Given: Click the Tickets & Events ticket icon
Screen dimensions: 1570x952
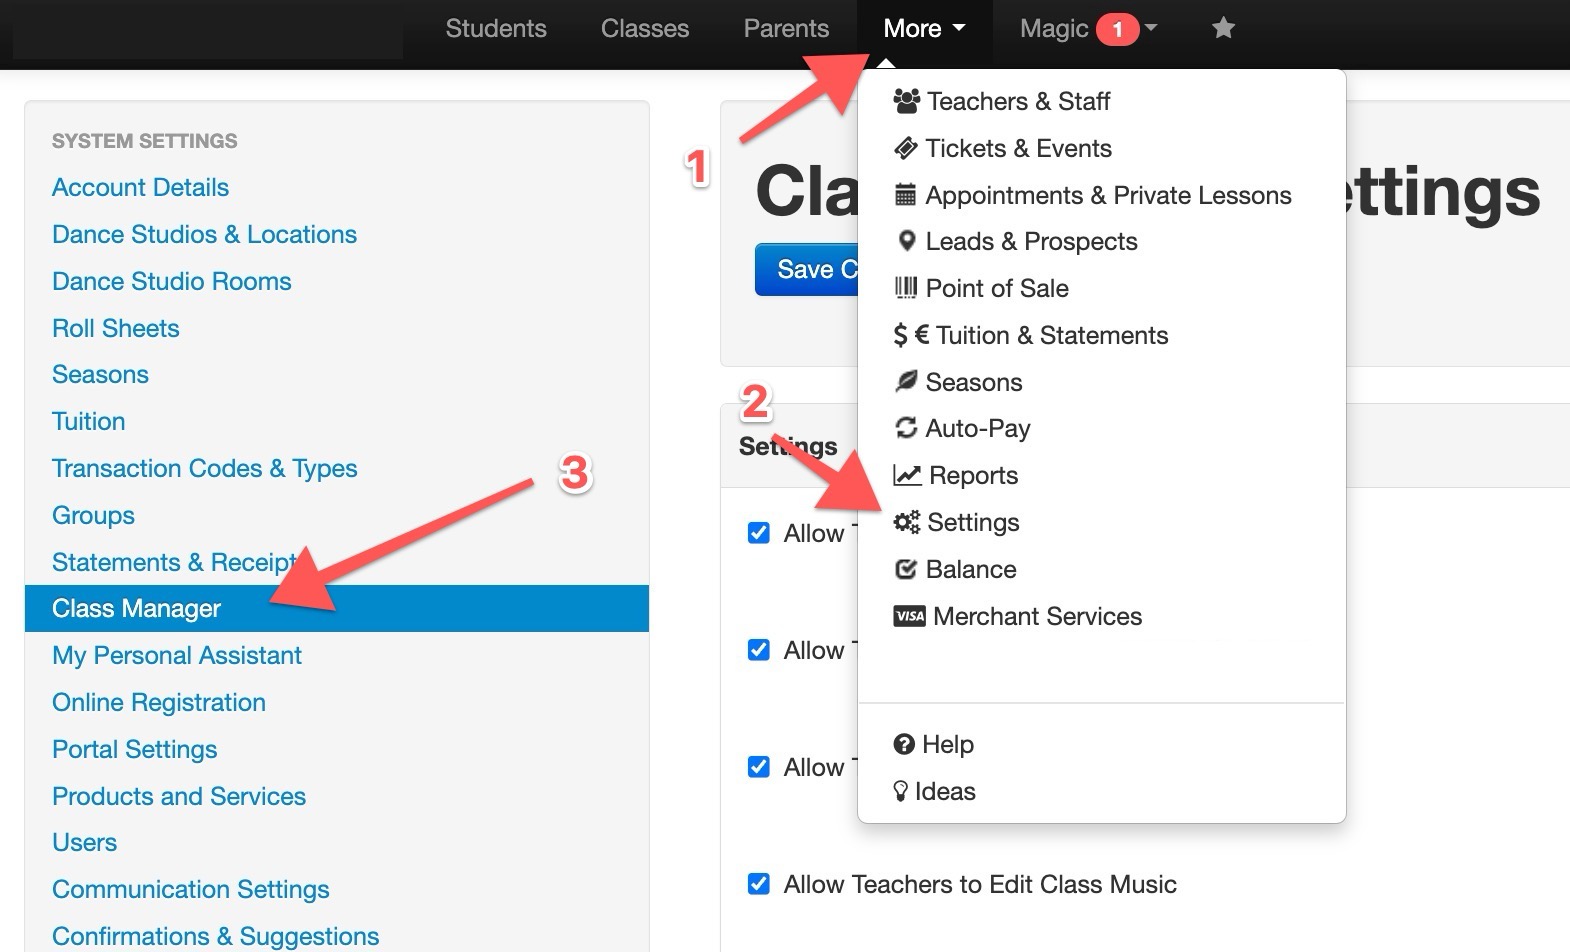Looking at the screenshot, I should (x=905, y=148).
